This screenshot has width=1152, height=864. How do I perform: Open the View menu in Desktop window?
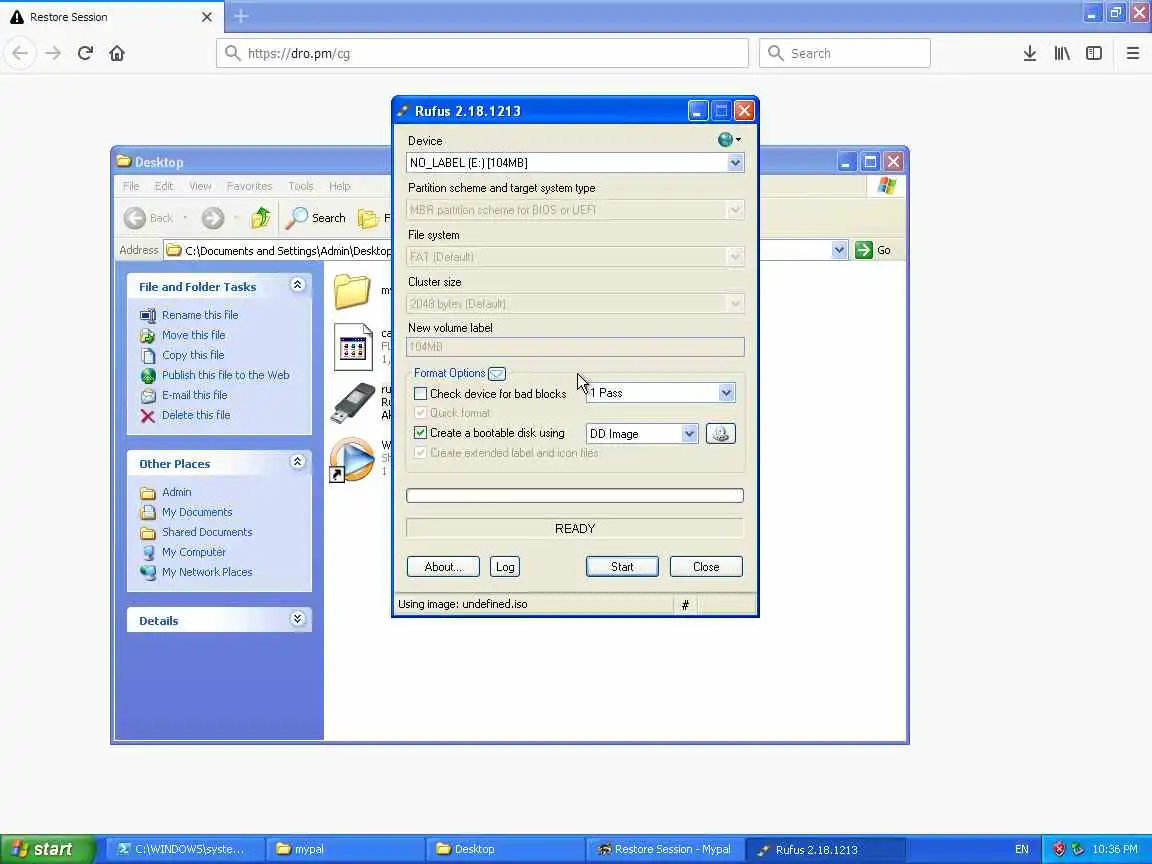click(x=200, y=186)
